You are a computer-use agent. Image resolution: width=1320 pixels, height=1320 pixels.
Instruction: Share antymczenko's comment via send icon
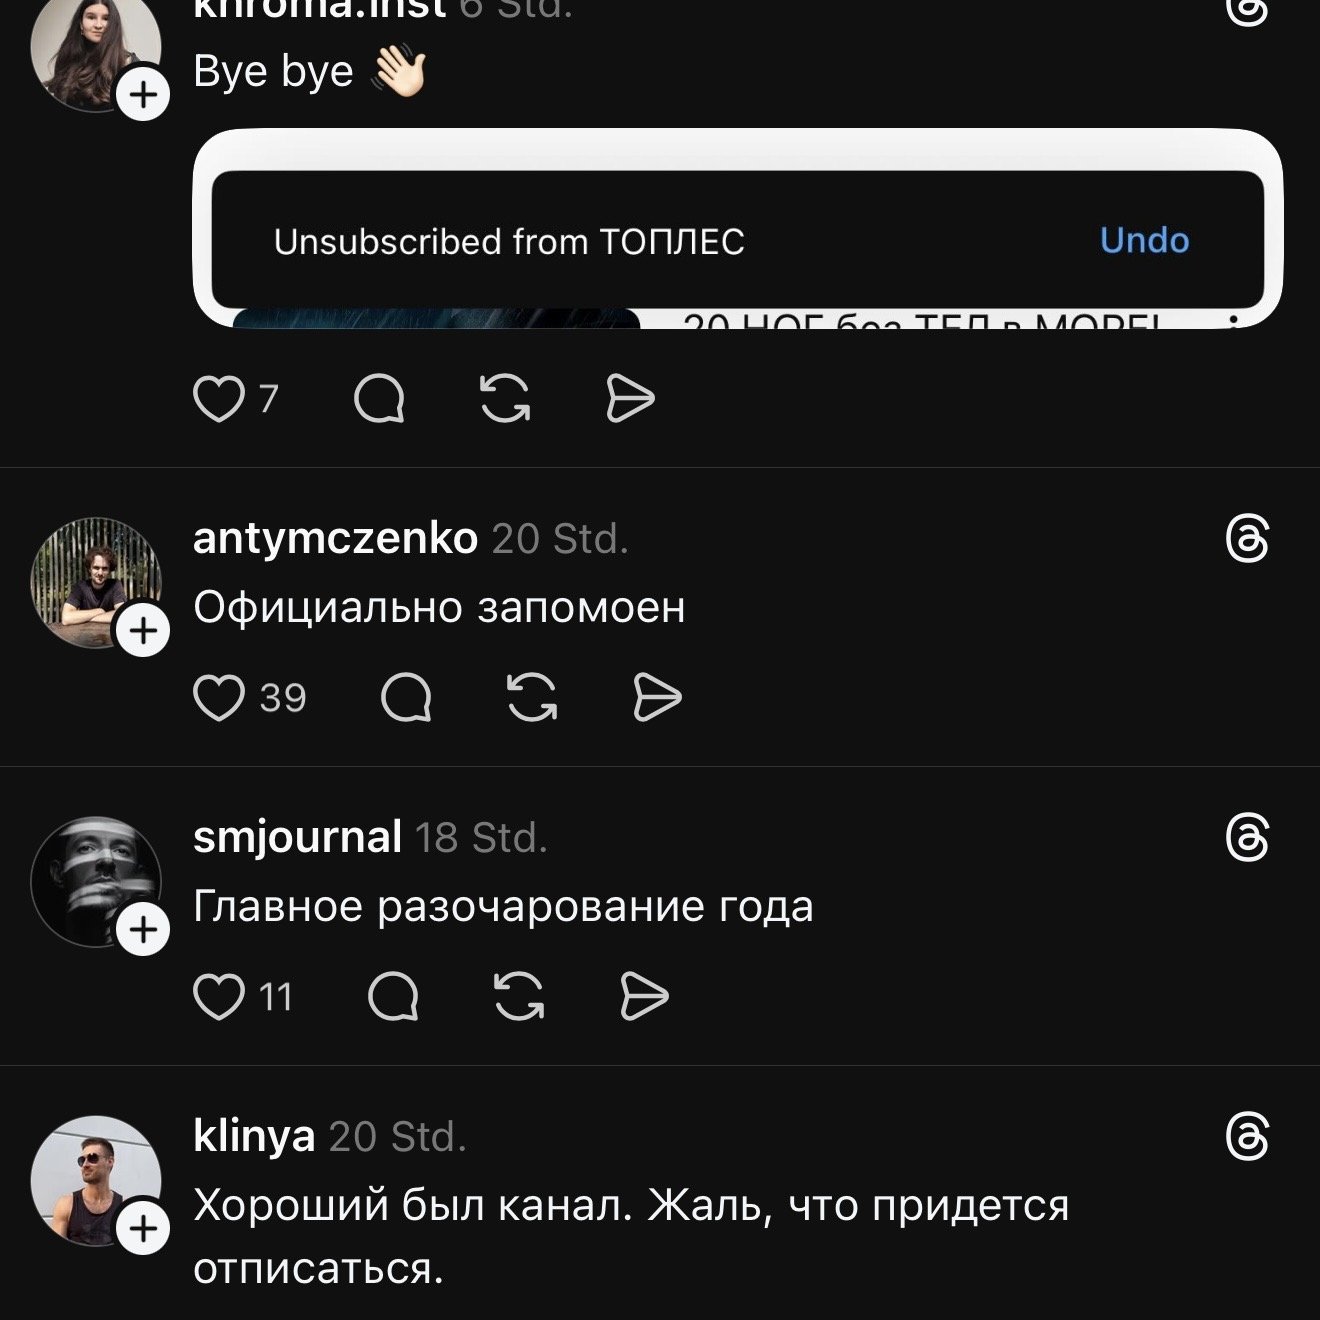(657, 698)
